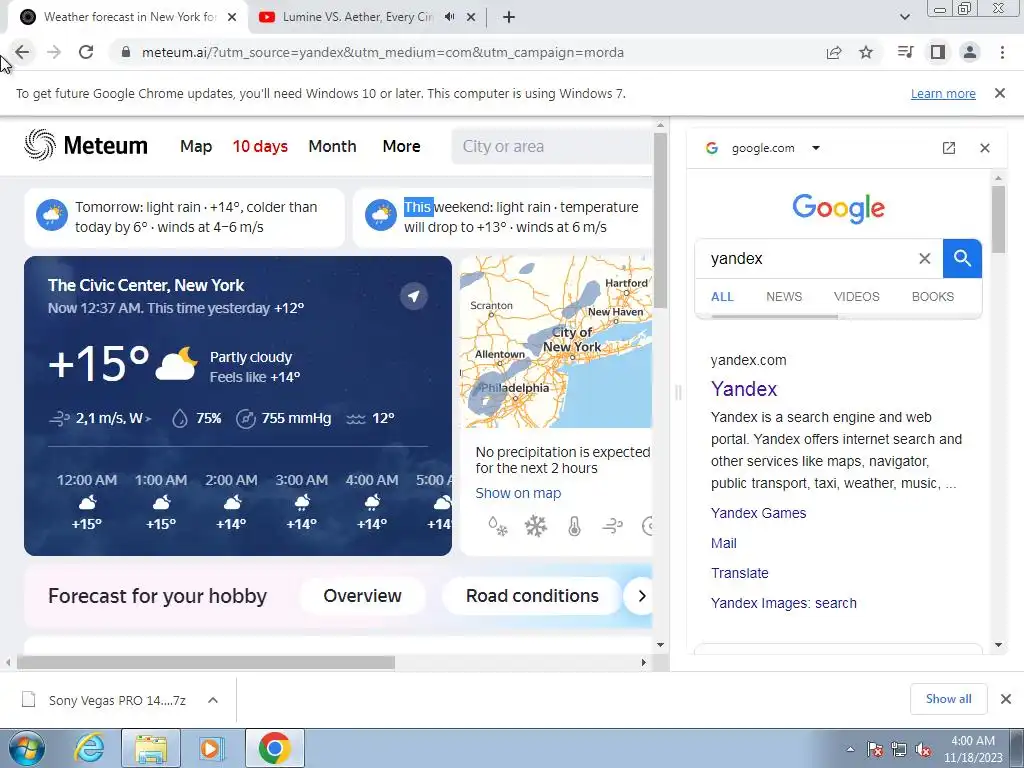The image size is (1024, 768).
Task: Select the ALL results tab
Action: pos(722,297)
